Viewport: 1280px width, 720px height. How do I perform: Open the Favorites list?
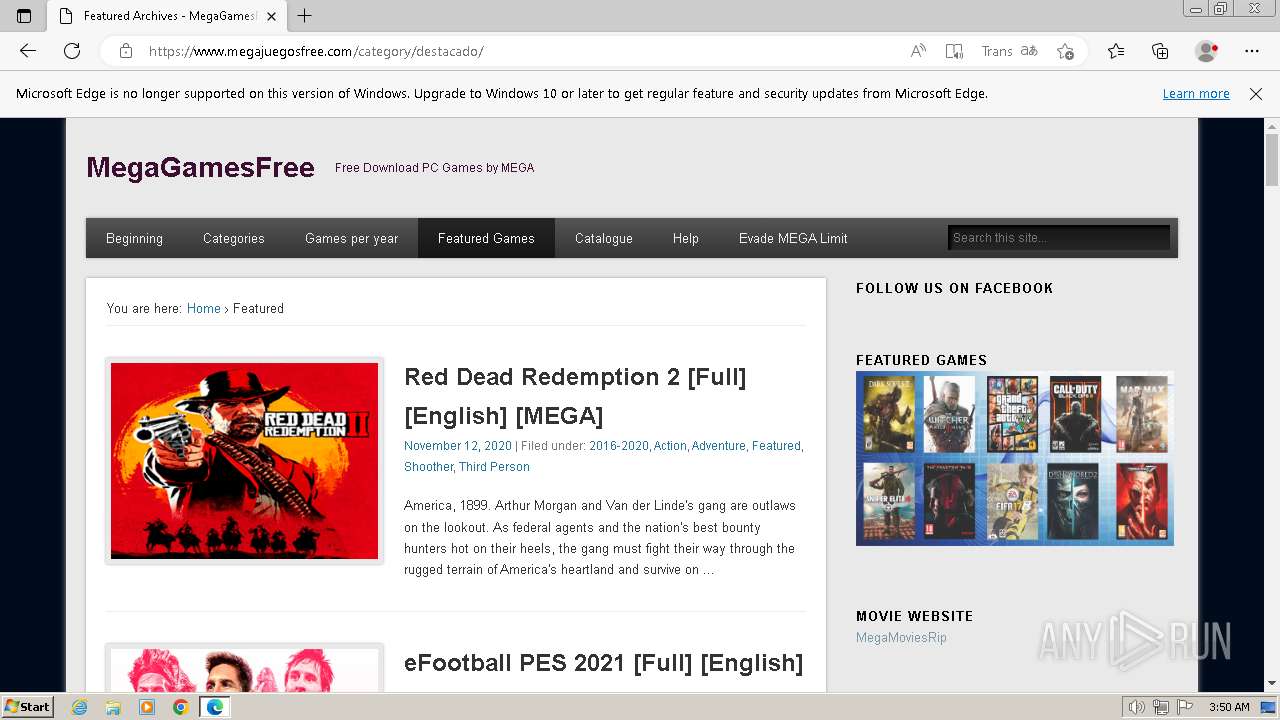pos(1116,51)
